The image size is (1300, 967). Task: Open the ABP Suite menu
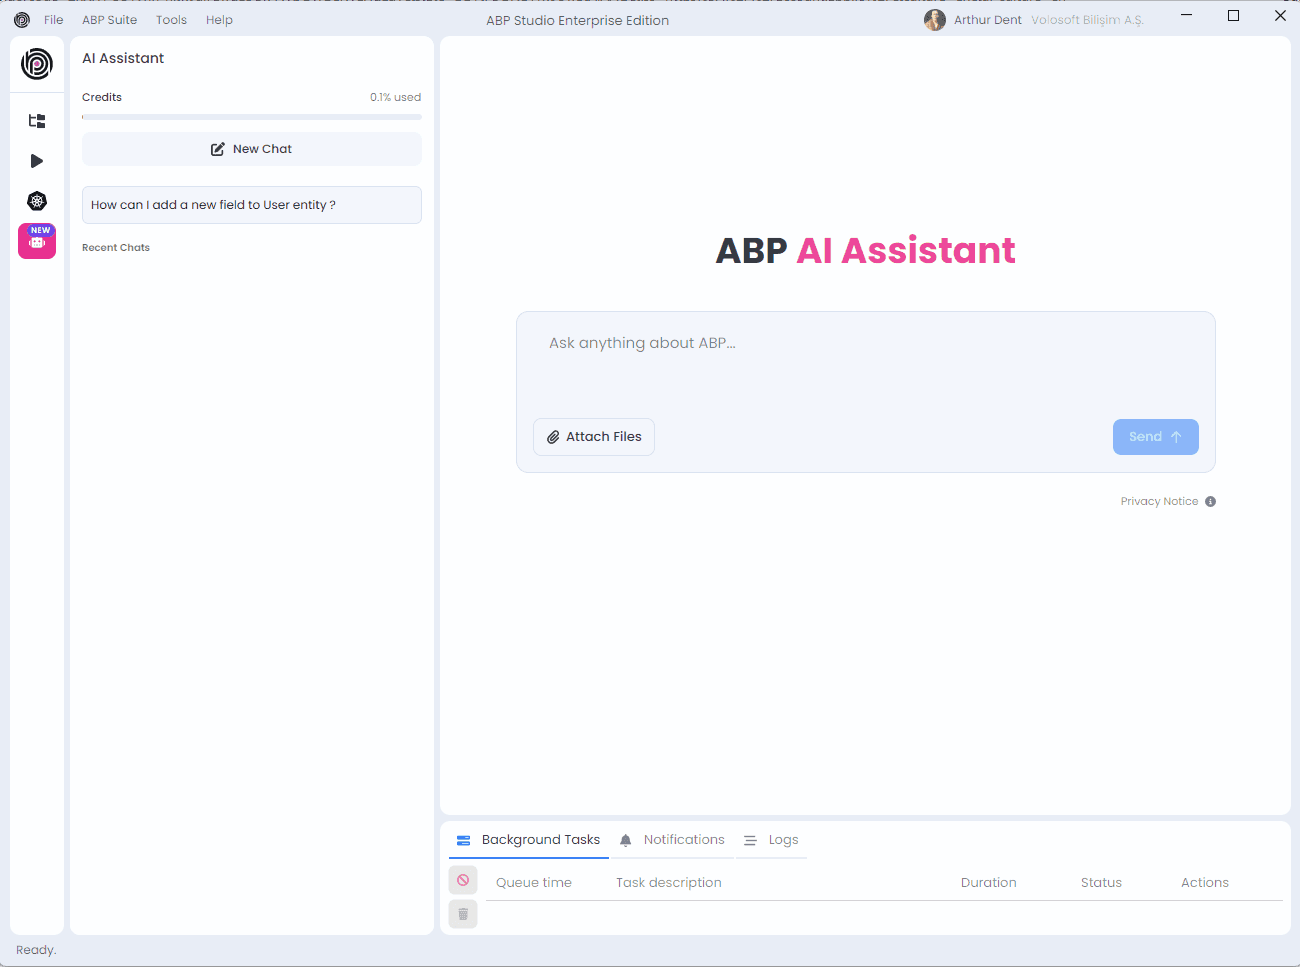click(109, 19)
